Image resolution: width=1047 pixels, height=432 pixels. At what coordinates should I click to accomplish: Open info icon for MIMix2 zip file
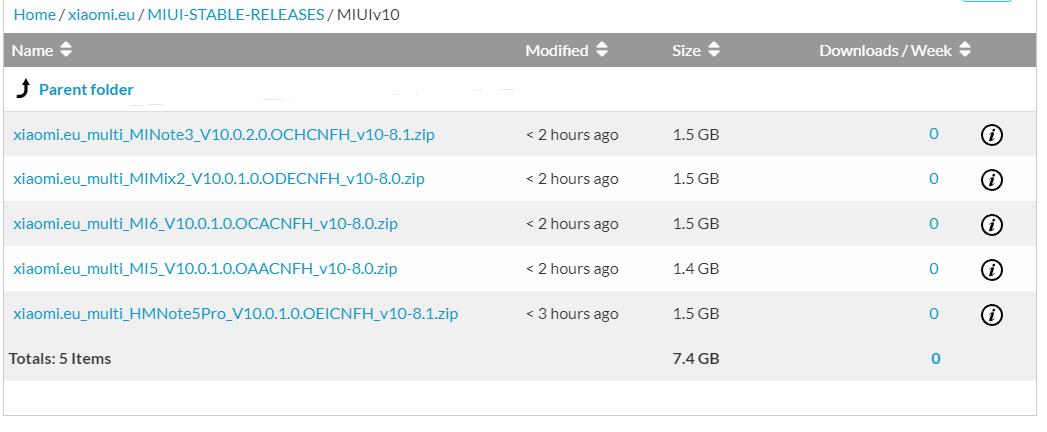(x=991, y=180)
